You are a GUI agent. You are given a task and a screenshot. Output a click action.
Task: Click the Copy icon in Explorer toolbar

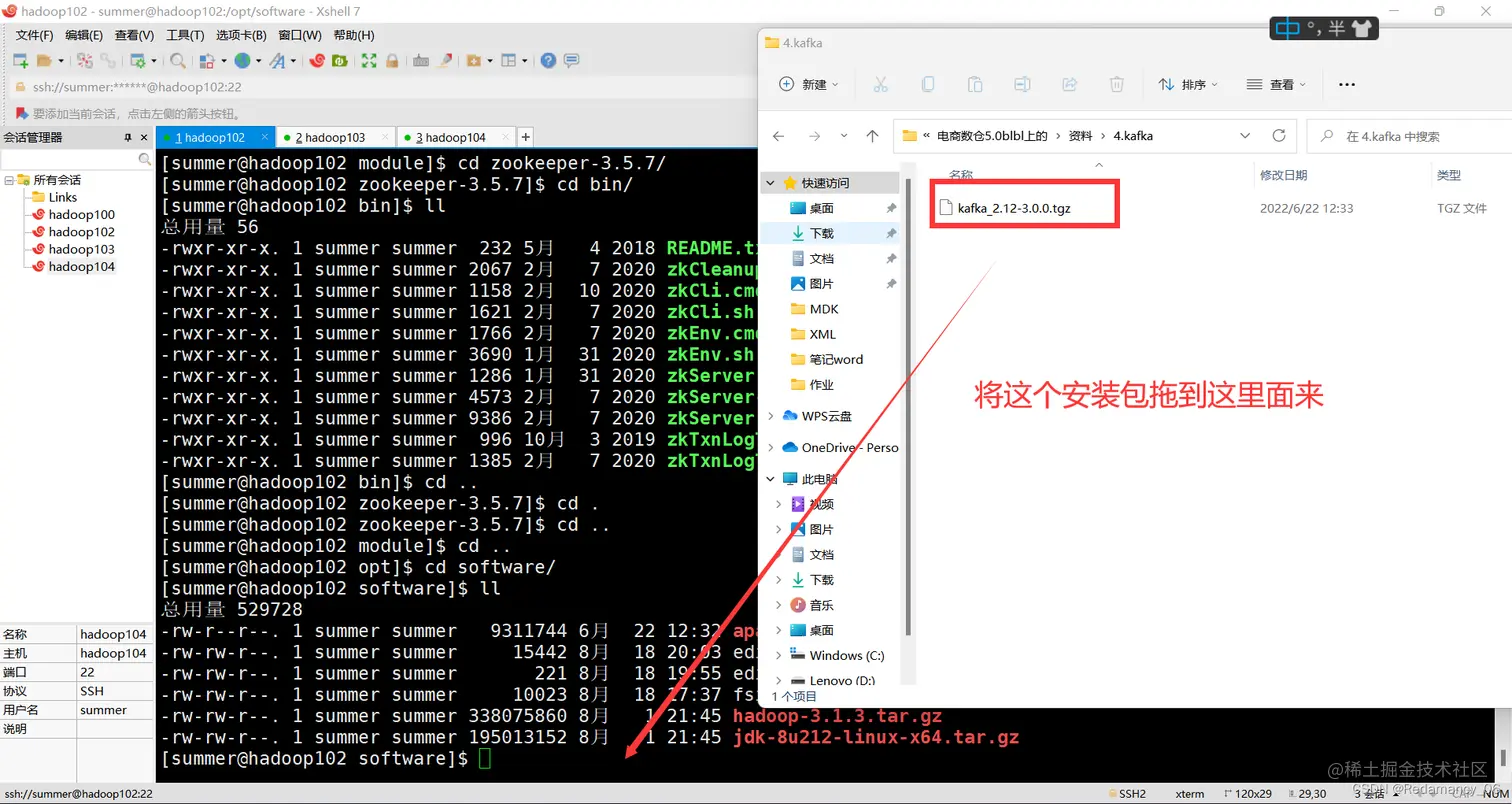click(928, 85)
